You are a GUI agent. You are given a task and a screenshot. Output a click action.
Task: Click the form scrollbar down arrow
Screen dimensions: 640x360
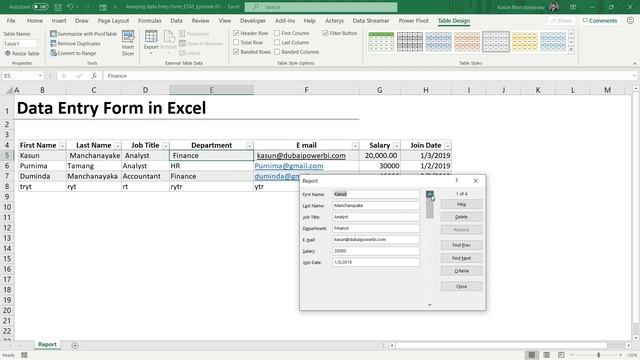(x=430, y=305)
